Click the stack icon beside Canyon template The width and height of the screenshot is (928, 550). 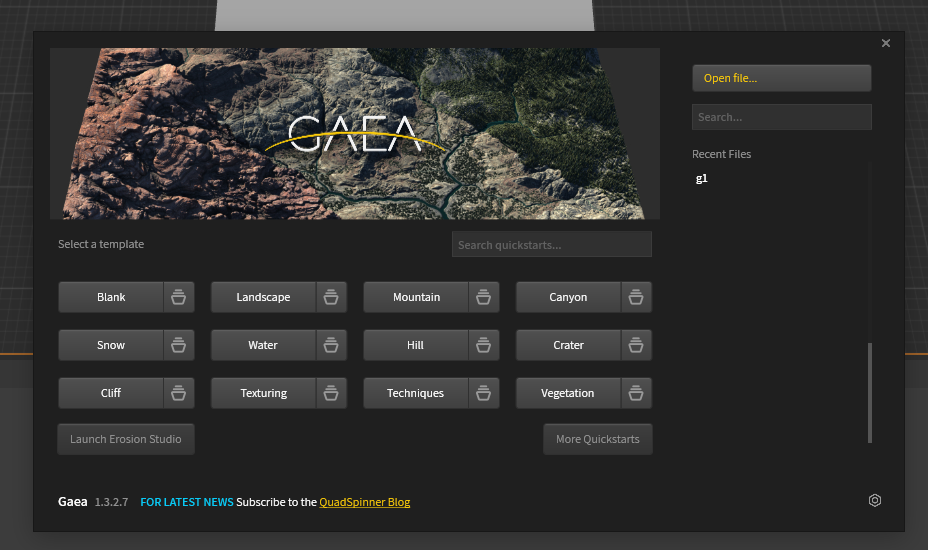coord(637,297)
